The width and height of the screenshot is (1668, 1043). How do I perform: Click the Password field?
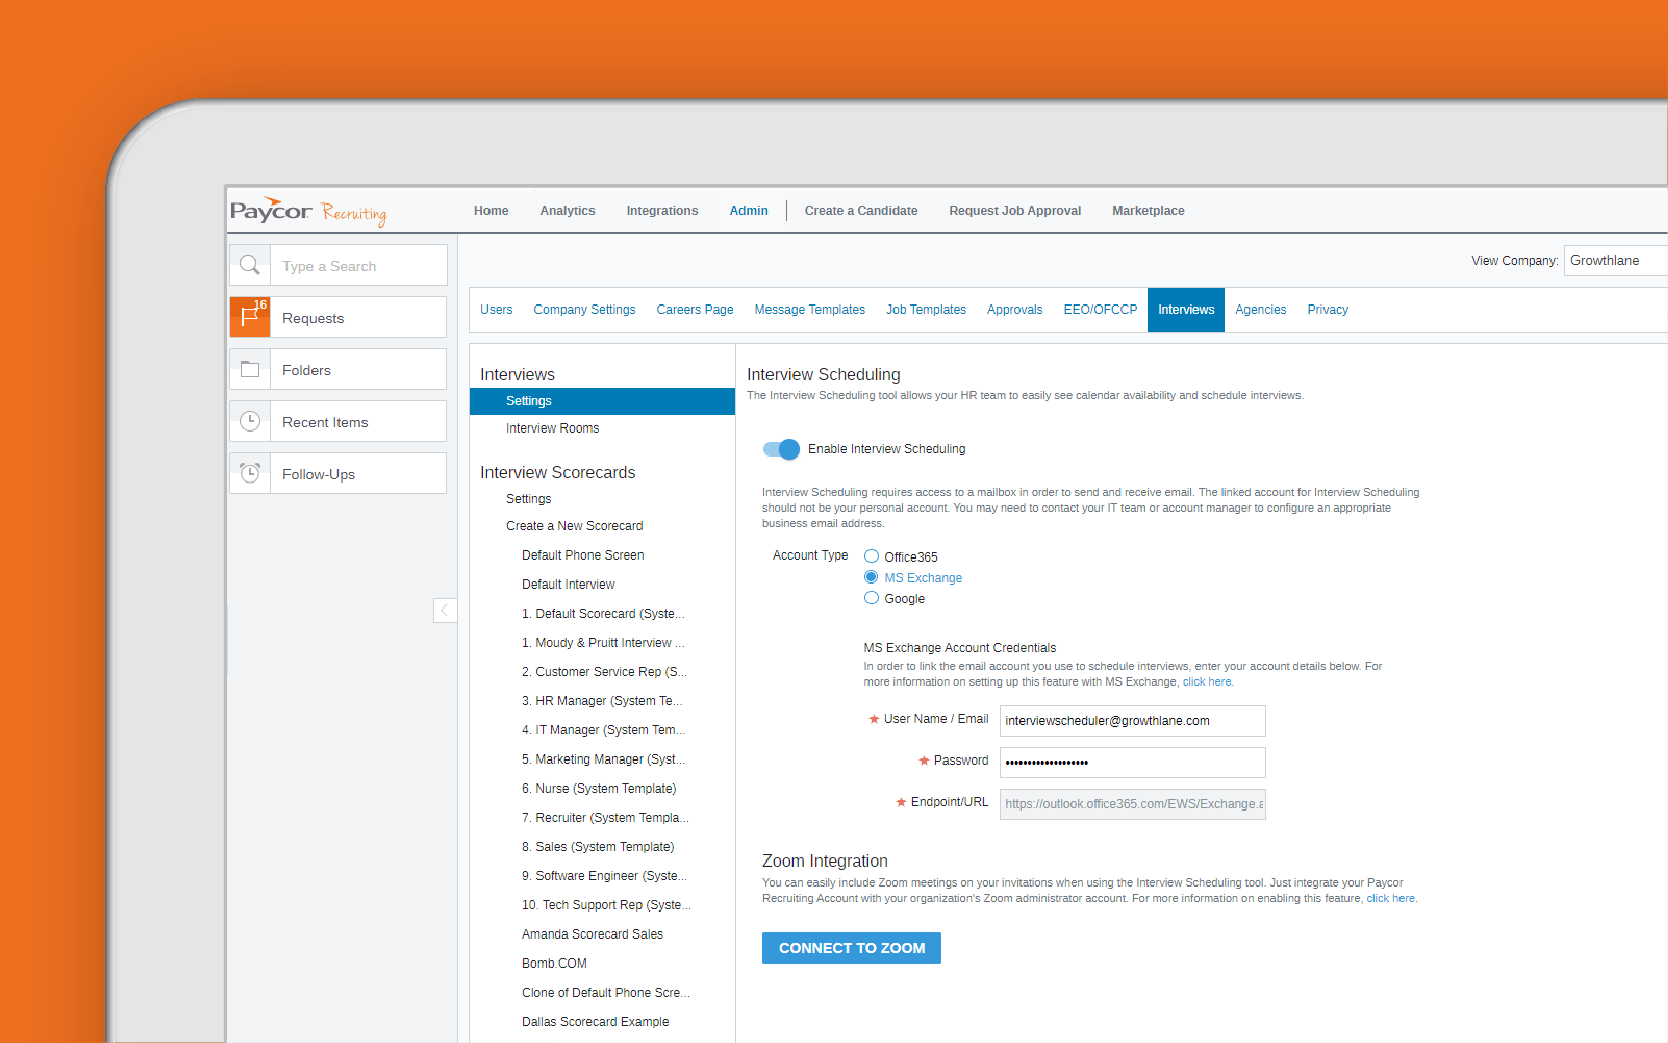click(x=1132, y=762)
